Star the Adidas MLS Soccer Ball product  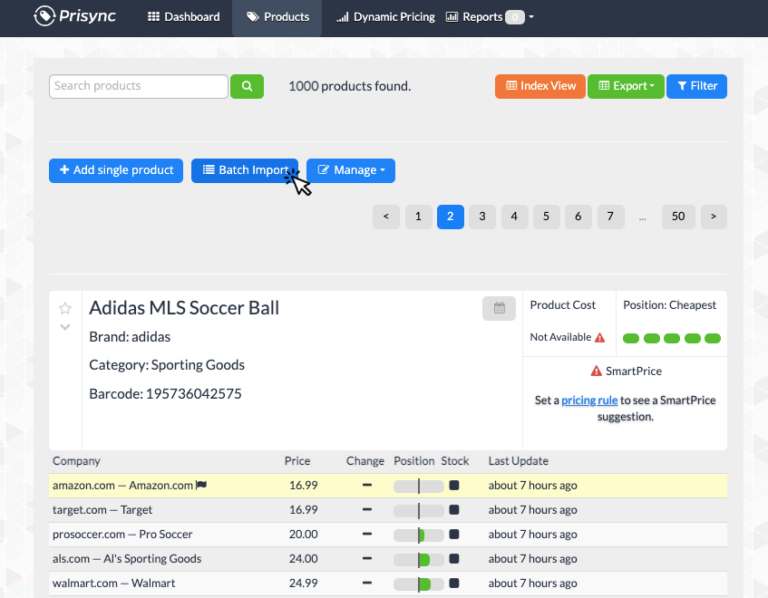tap(65, 308)
